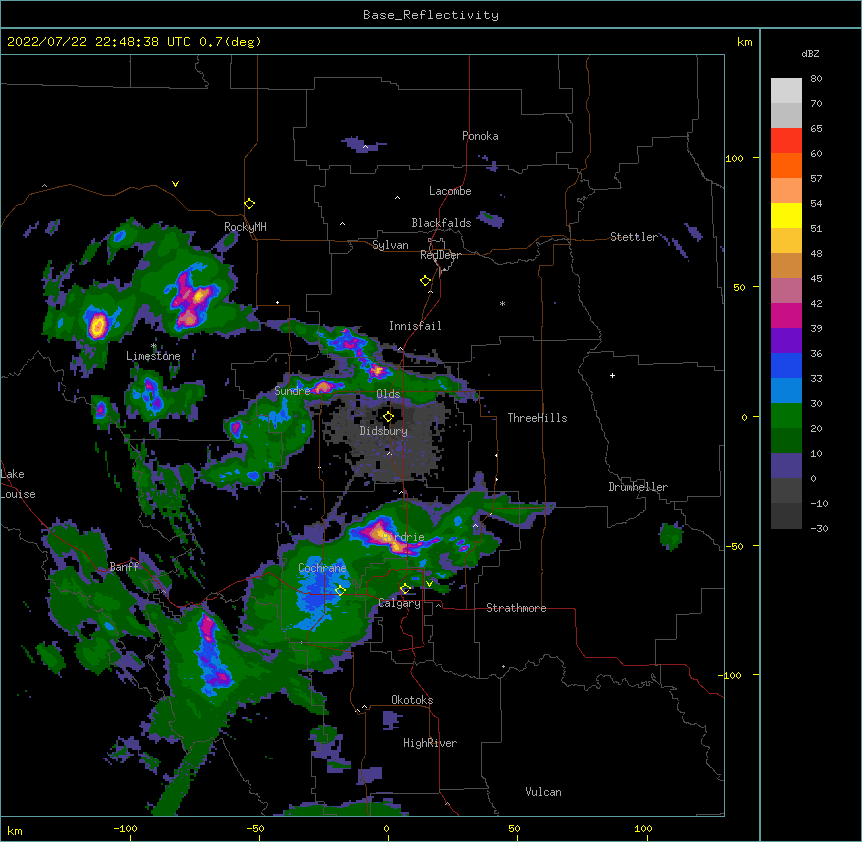Click the Sundre label

point(292,391)
